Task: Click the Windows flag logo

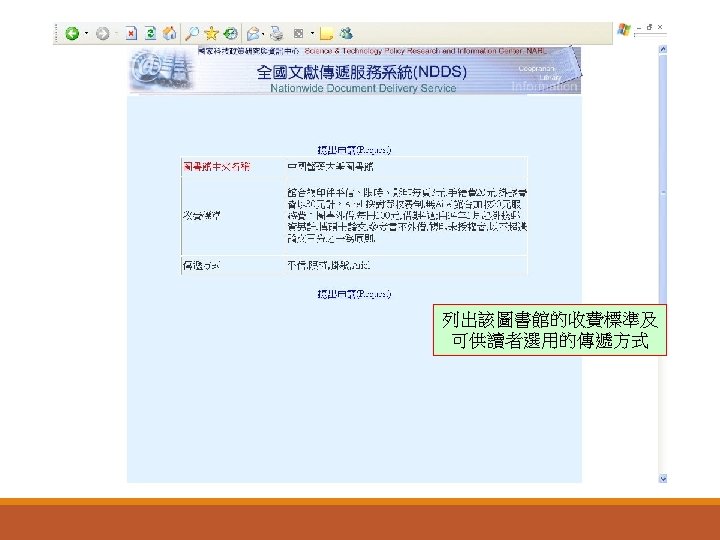Action: click(x=624, y=30)
